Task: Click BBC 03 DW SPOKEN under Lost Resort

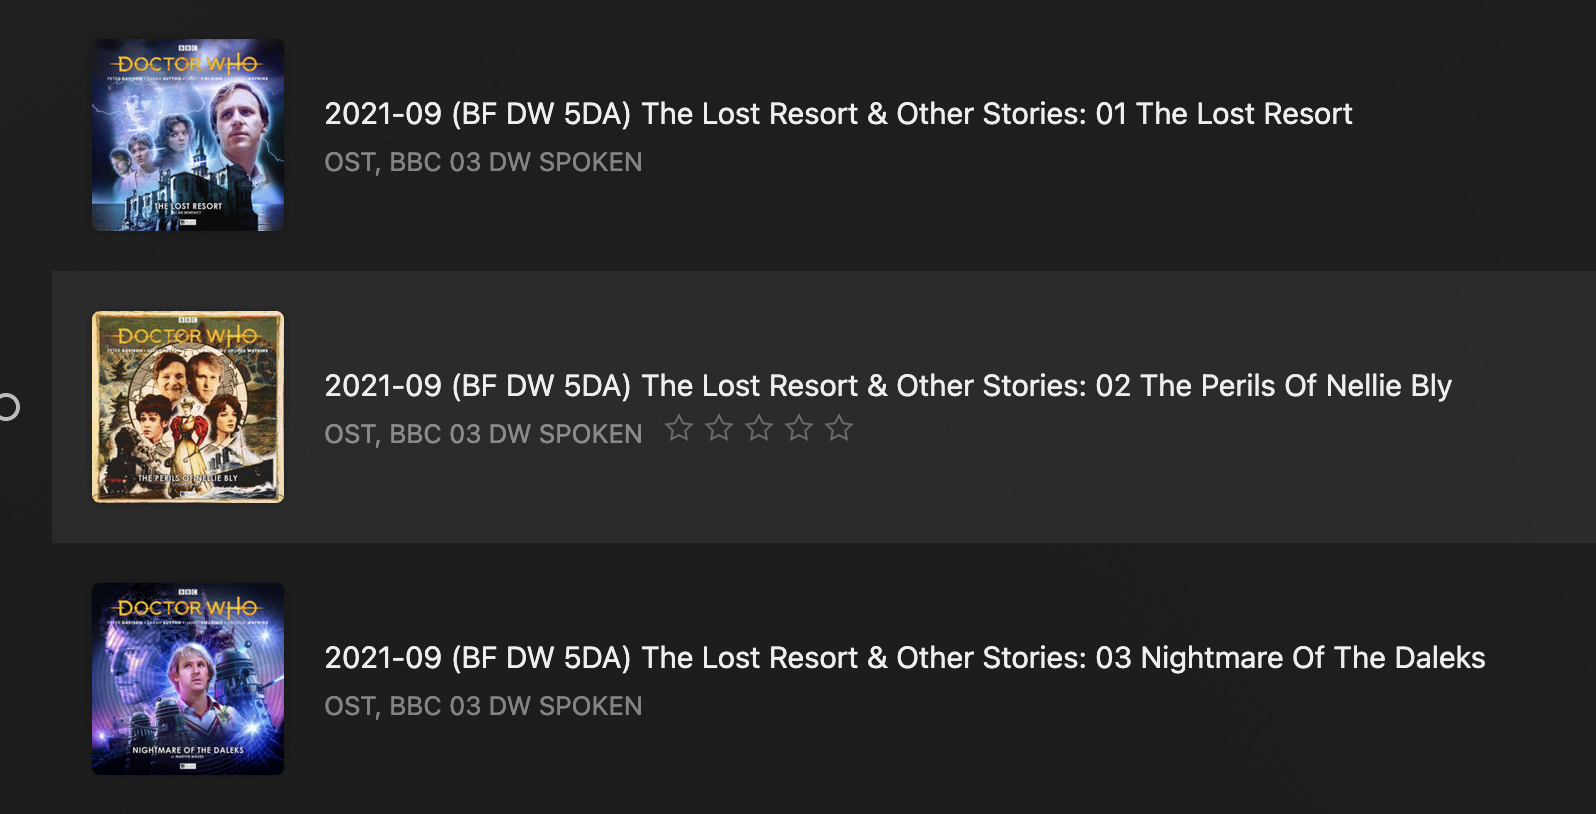Action: pos(515,162)
